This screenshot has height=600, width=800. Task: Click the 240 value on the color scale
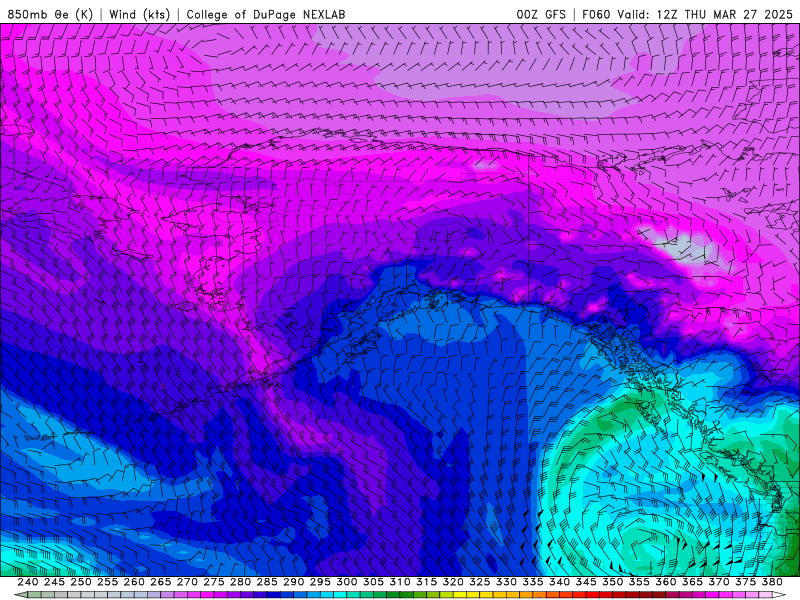[28, 582]
